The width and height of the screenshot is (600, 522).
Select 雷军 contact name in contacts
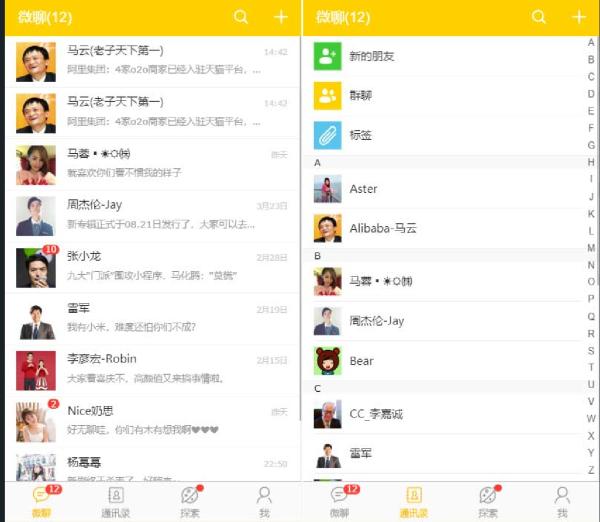coord(360,453)
